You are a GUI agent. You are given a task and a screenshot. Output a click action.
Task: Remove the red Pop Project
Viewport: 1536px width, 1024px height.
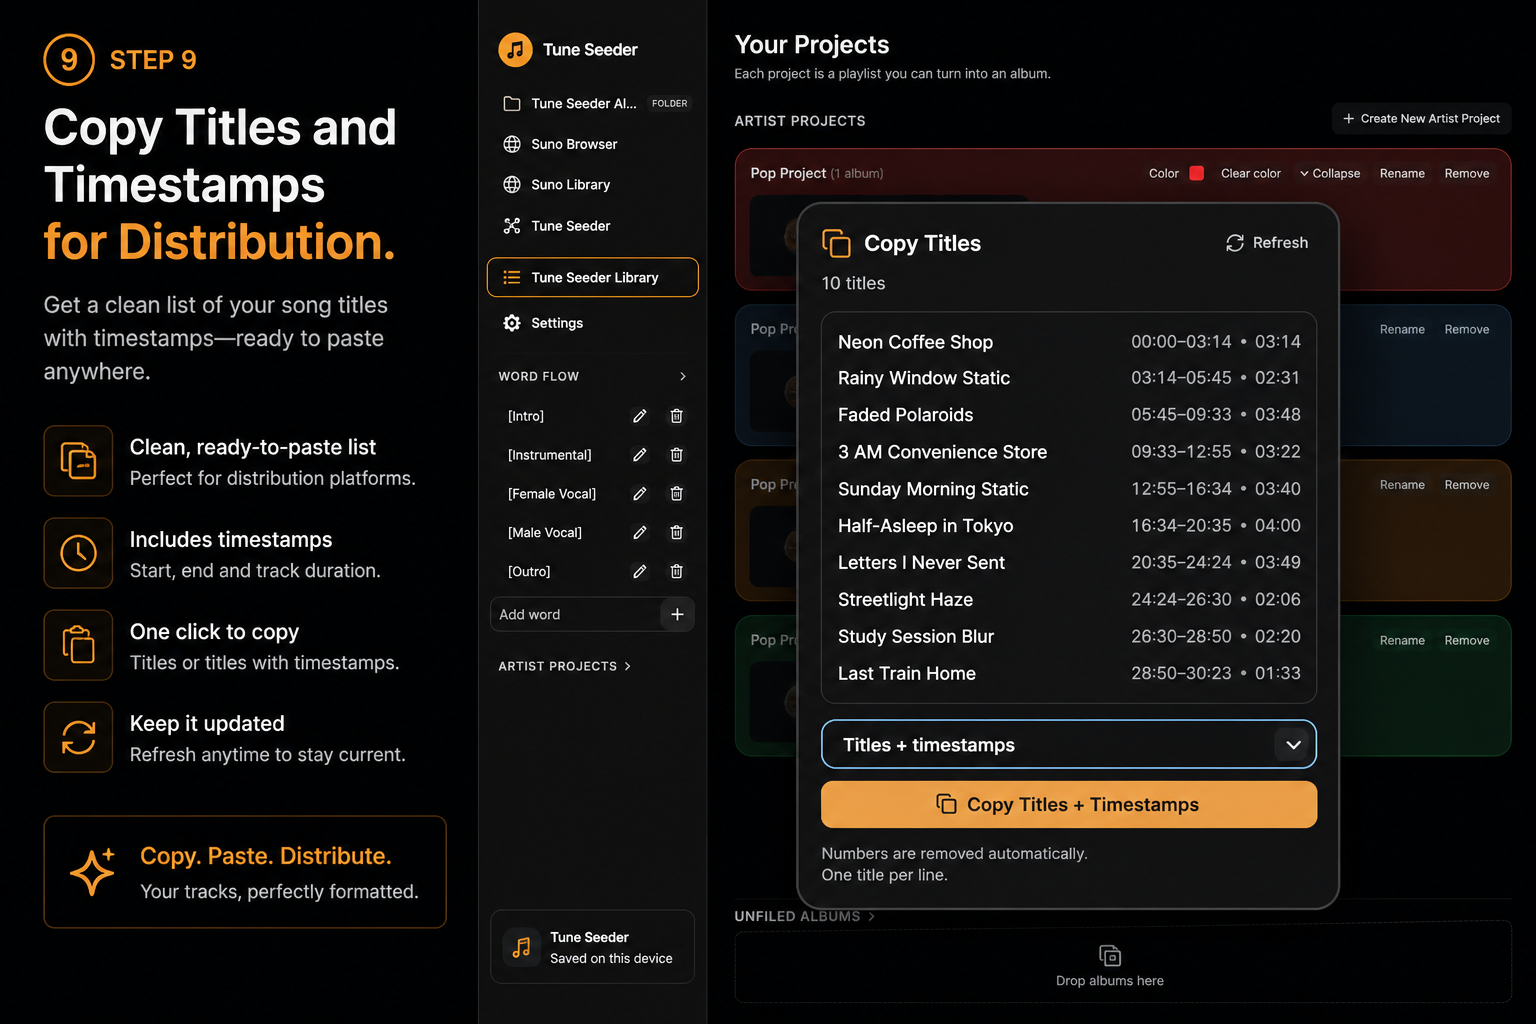click(1467, 173)
